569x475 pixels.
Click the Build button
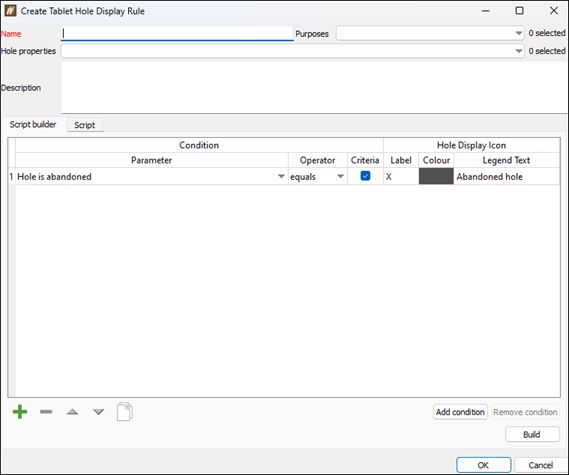[x=532, y=434]
